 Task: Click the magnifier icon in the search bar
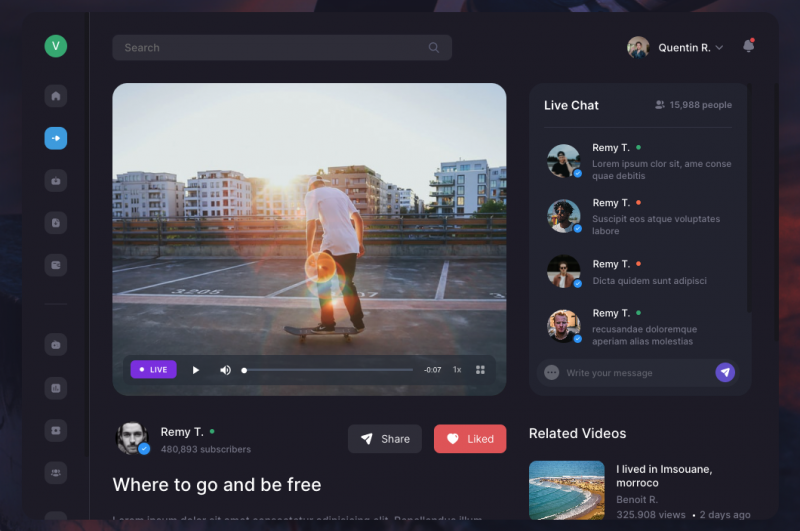pos(434,47)
